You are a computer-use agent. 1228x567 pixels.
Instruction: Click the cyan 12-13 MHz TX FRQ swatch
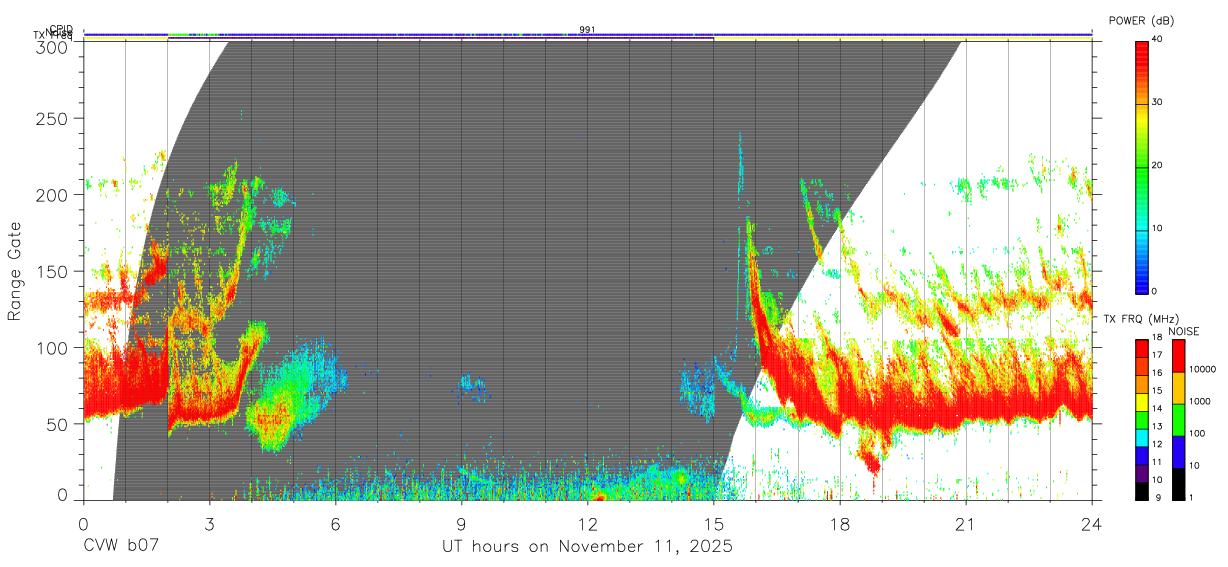[x=1141, y=437]
